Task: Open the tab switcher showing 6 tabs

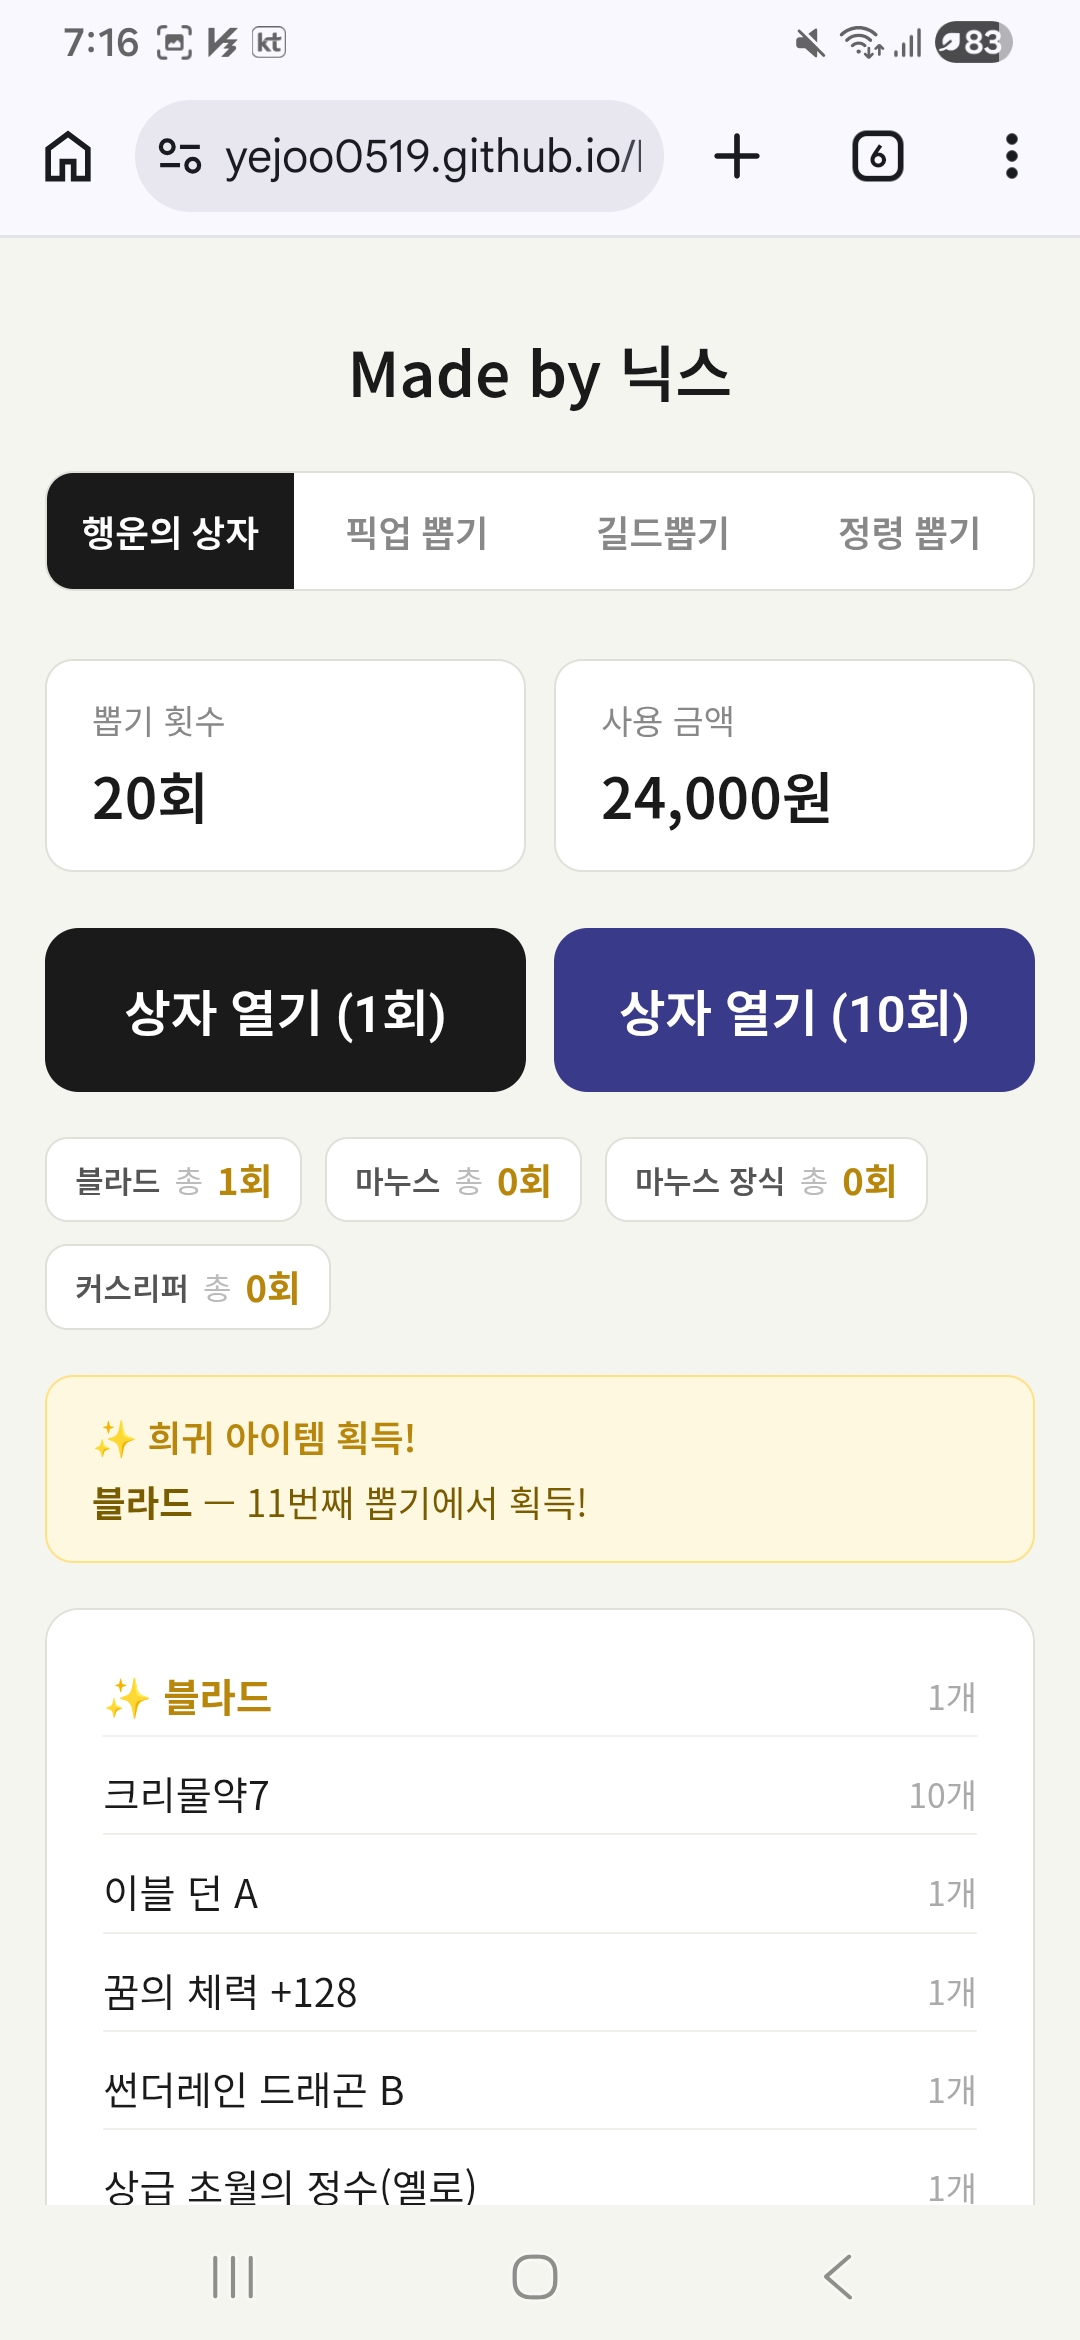Action: click(877, 157)
